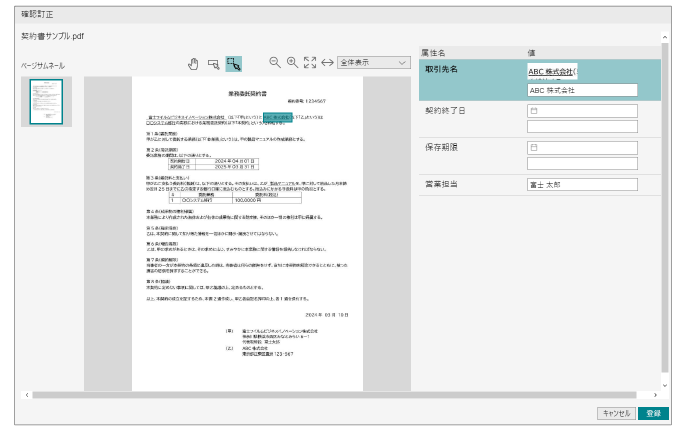Fit page to width icon
The height and width of the screenshot is (431, 686).
click(327, 63)
